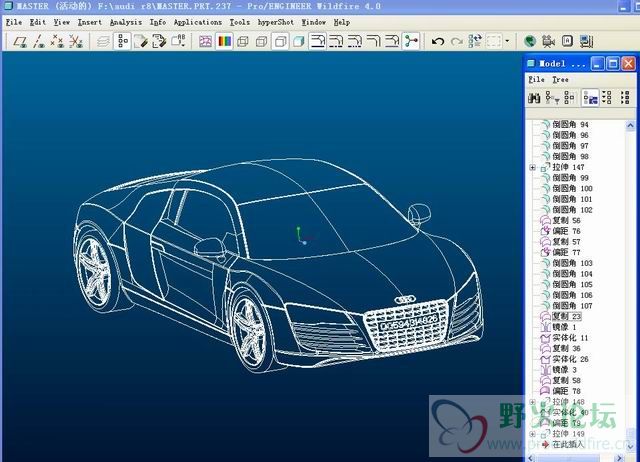The image size is (640, 462).
Task: Open the Applications menu
Action: (x=198, y=22)
